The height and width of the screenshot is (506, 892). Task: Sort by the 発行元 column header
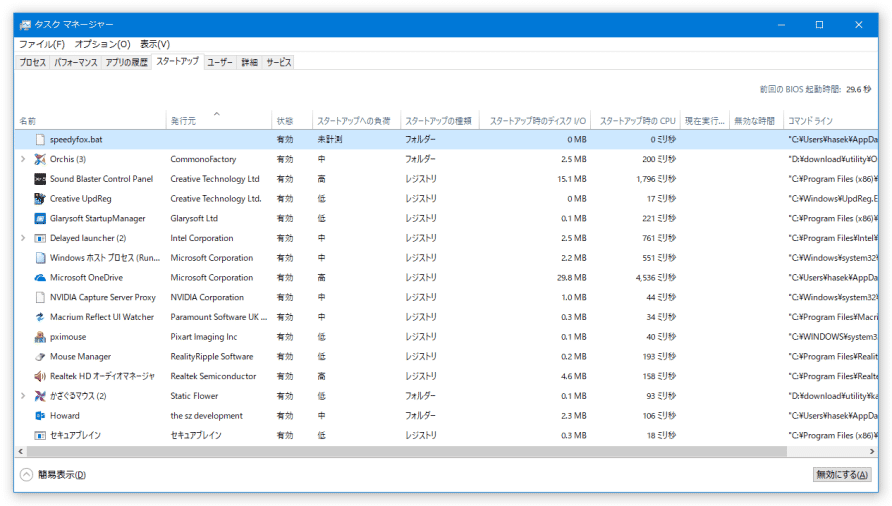218,121
